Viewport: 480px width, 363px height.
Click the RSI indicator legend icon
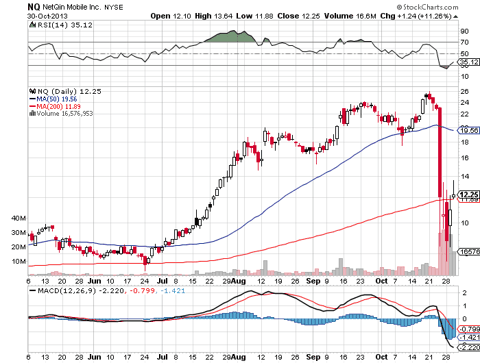coord(32,25)
